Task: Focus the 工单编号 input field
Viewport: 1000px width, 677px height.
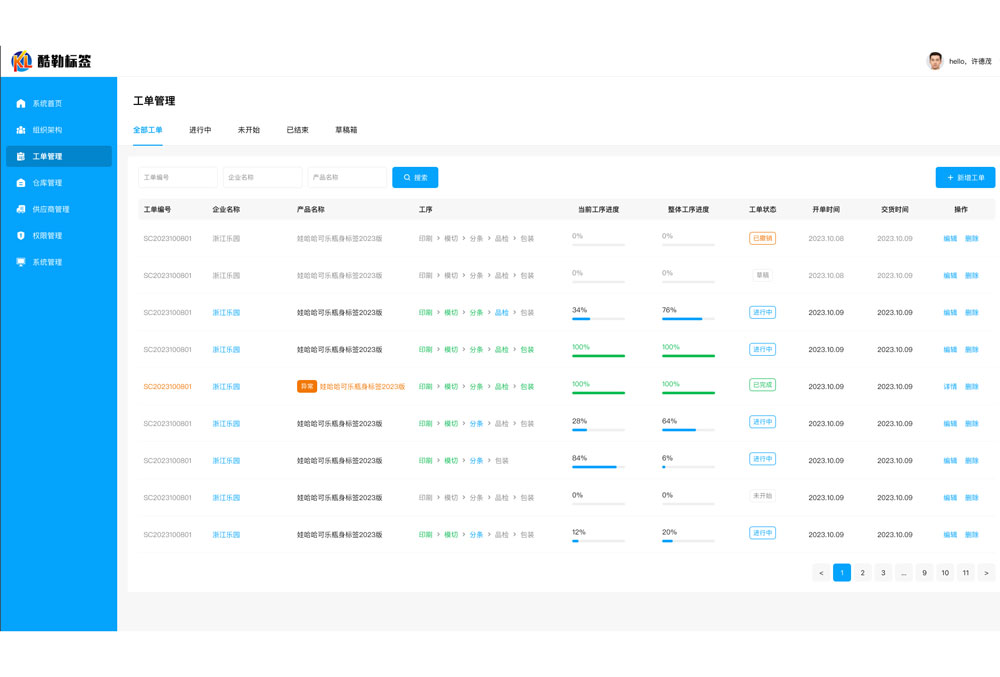Action: tap(177, 177)
